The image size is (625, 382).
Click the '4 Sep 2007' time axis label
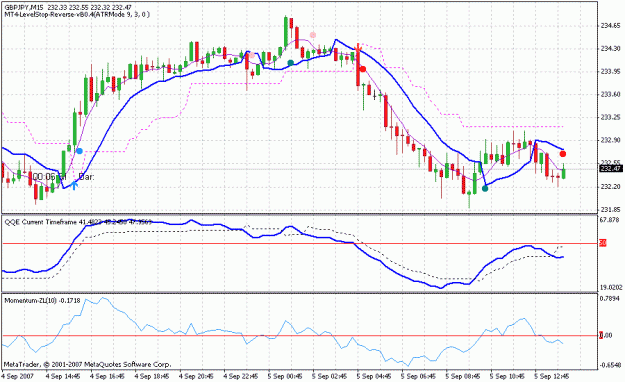point(18,376)
